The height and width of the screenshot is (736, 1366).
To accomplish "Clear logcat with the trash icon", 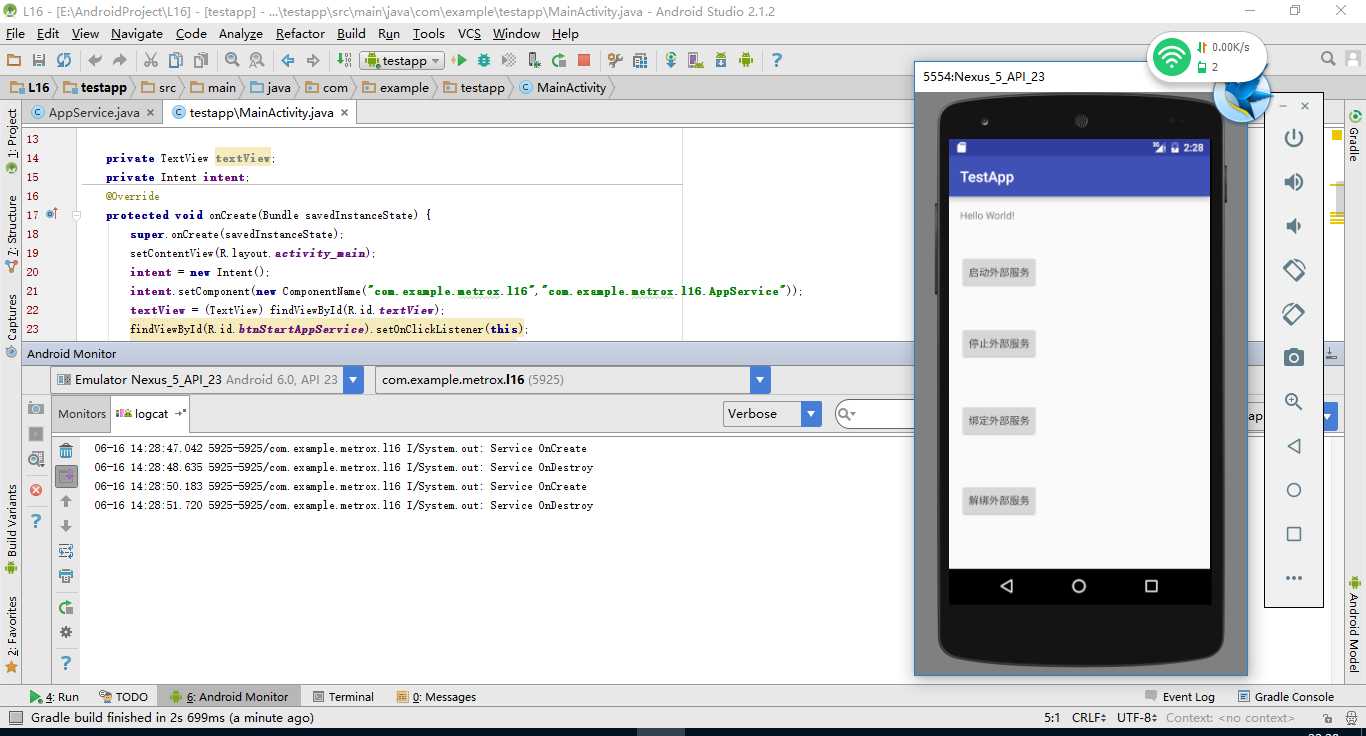I will [x=66, y=451].
